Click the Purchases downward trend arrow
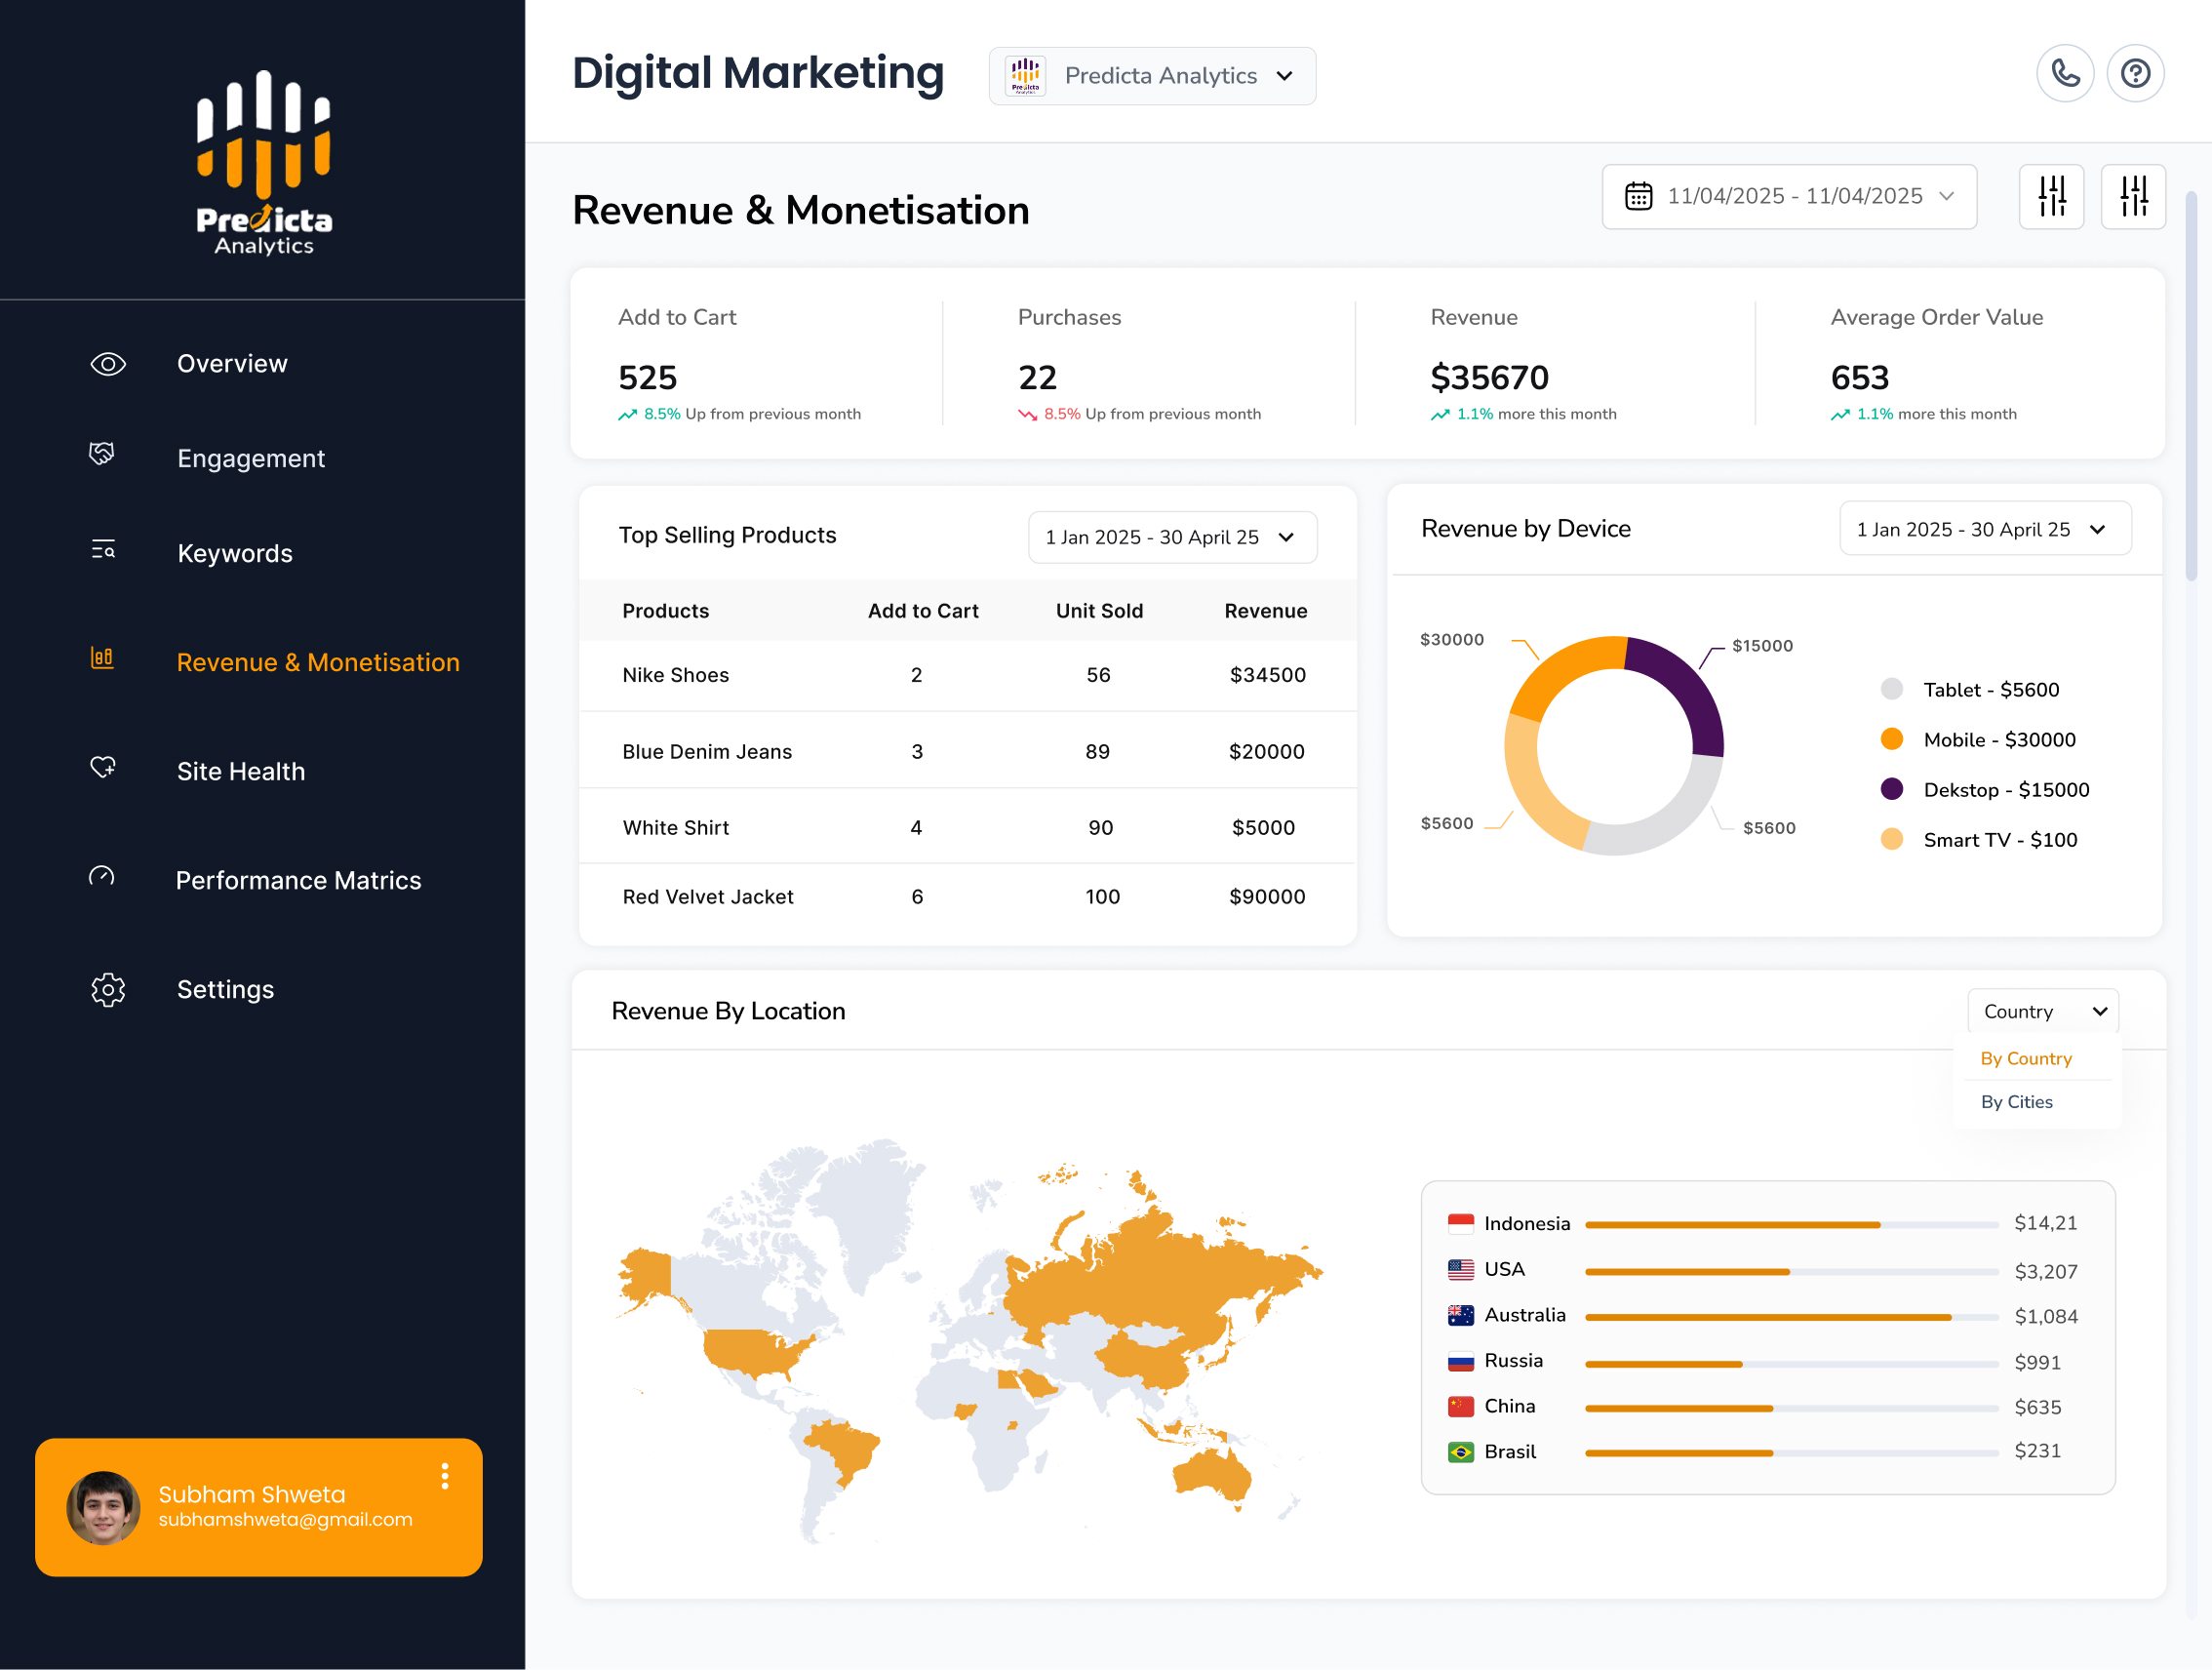This screenshot has height=1670, width=2212. tap(1027, 415)
